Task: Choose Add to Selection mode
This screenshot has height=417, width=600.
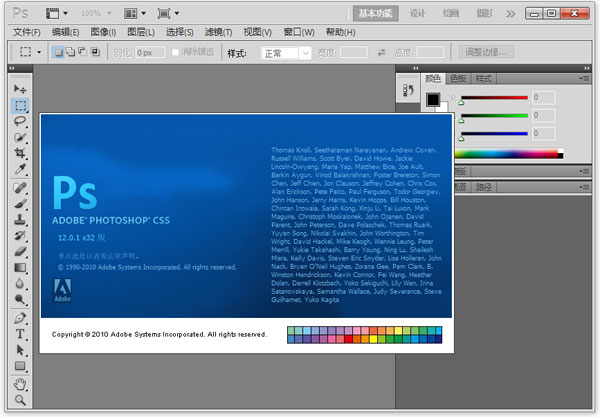Action: pyautogui.click(x=70, y=52)
